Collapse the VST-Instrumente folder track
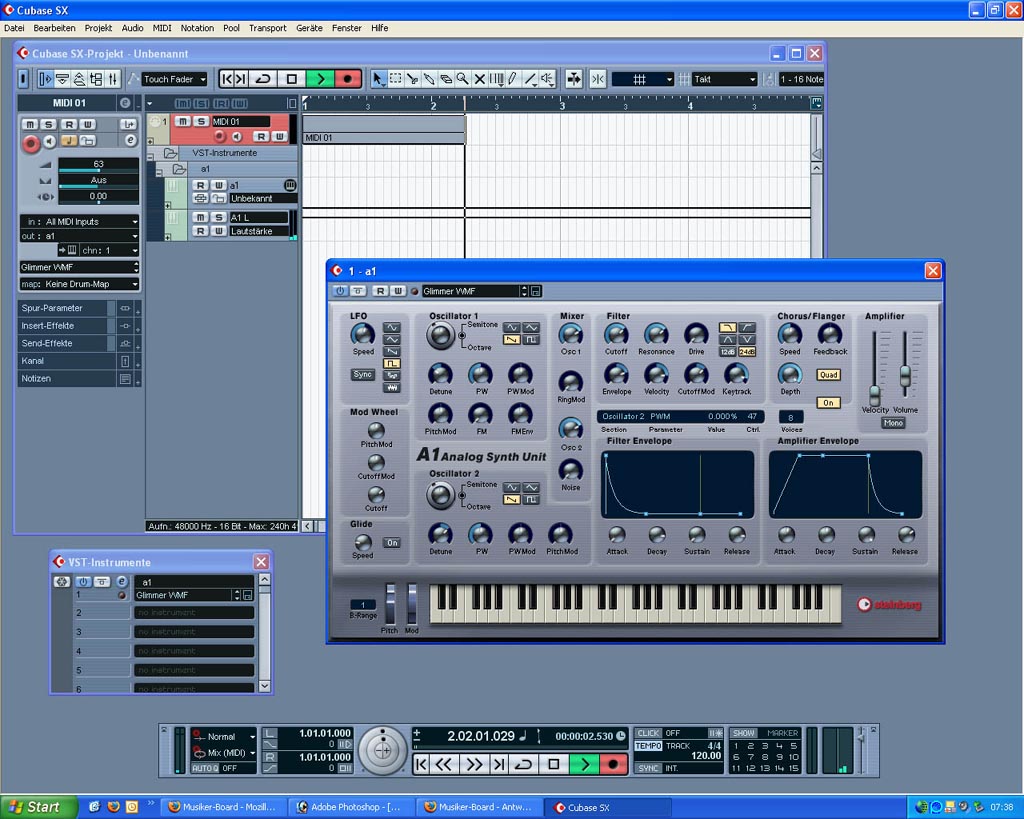Screen dimensions: 1024x819 click(150, 157)
